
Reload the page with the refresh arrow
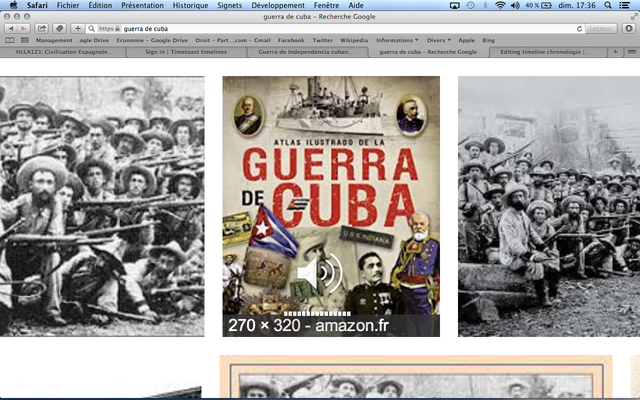click(x=579, y=29)
